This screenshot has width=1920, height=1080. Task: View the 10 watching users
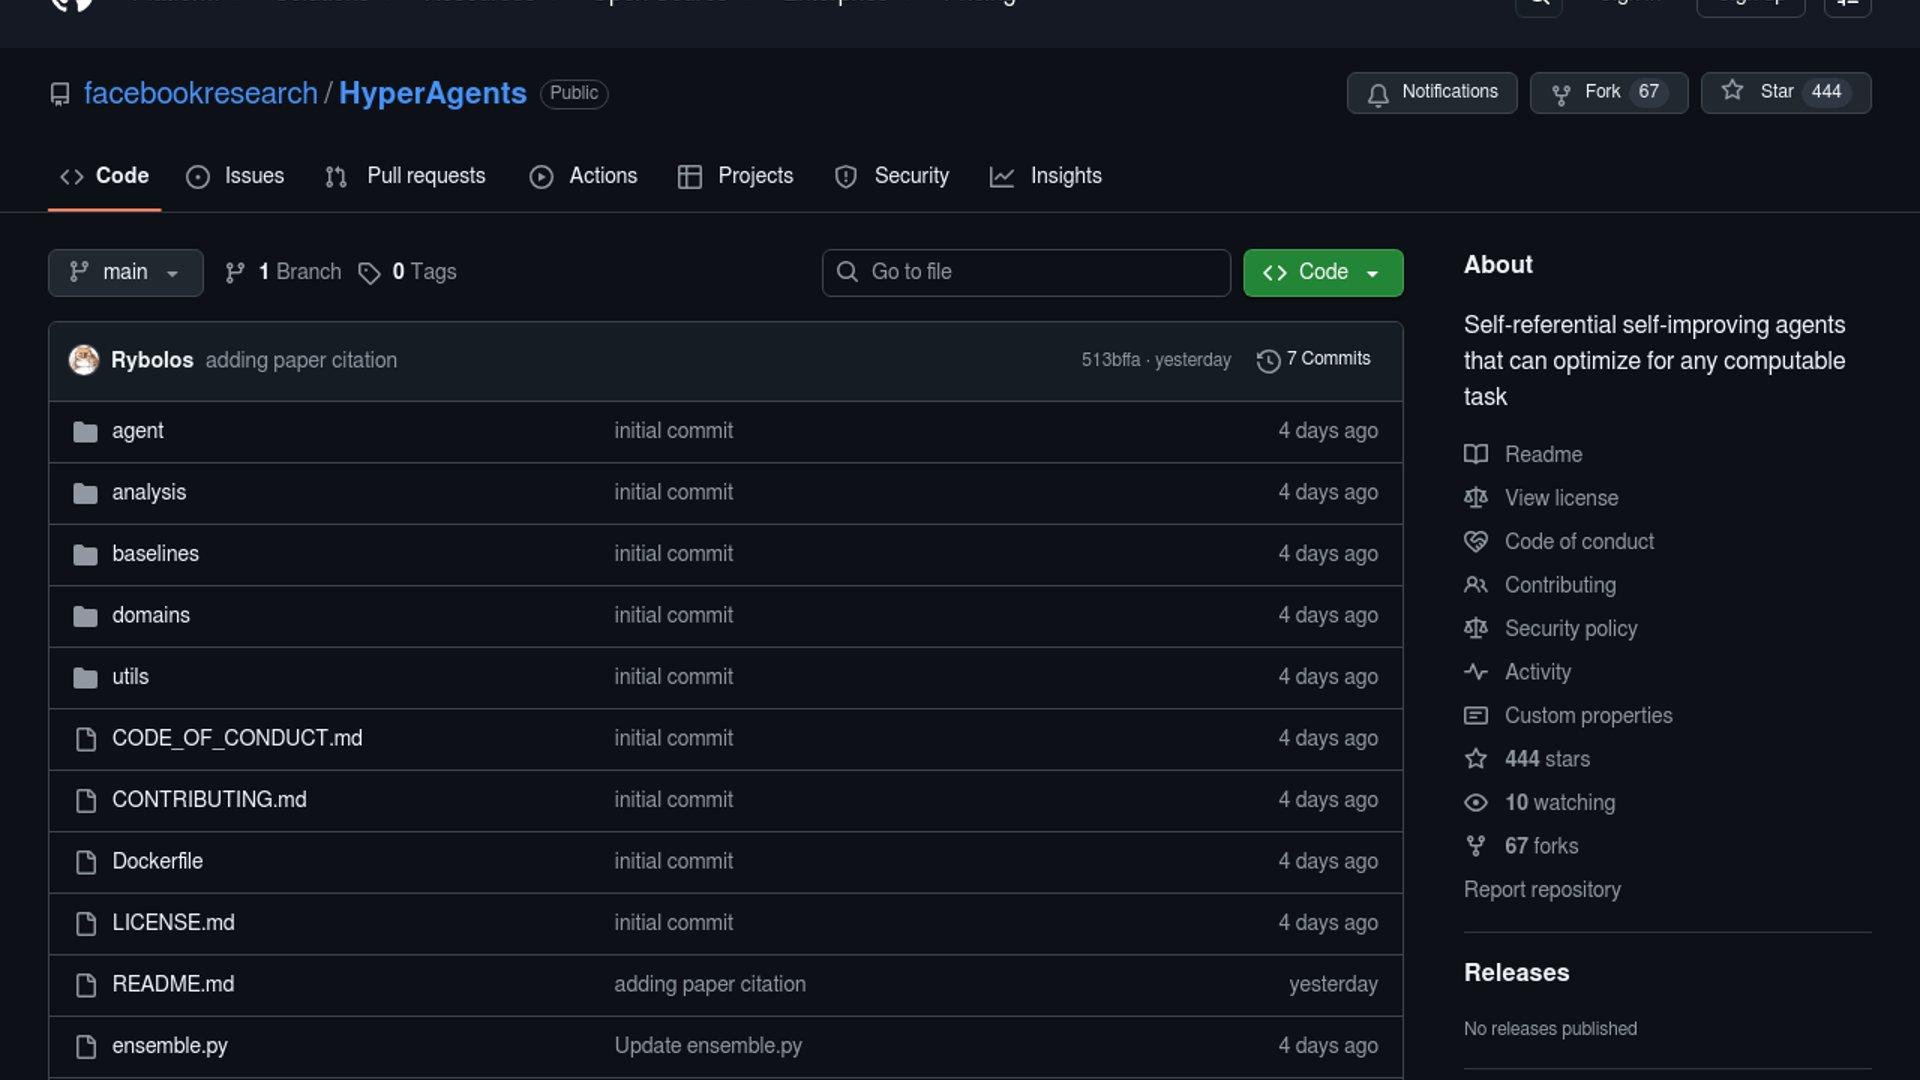(x=1559, y=802)
